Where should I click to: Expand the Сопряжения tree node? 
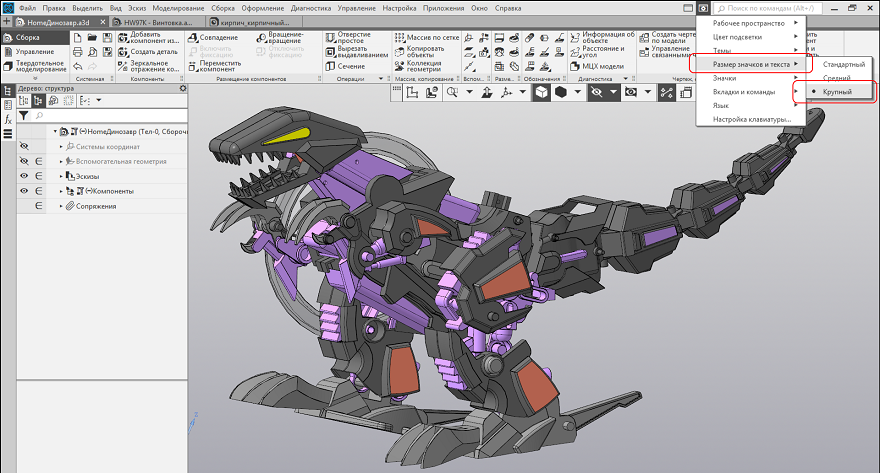click(x=61, y=206)
